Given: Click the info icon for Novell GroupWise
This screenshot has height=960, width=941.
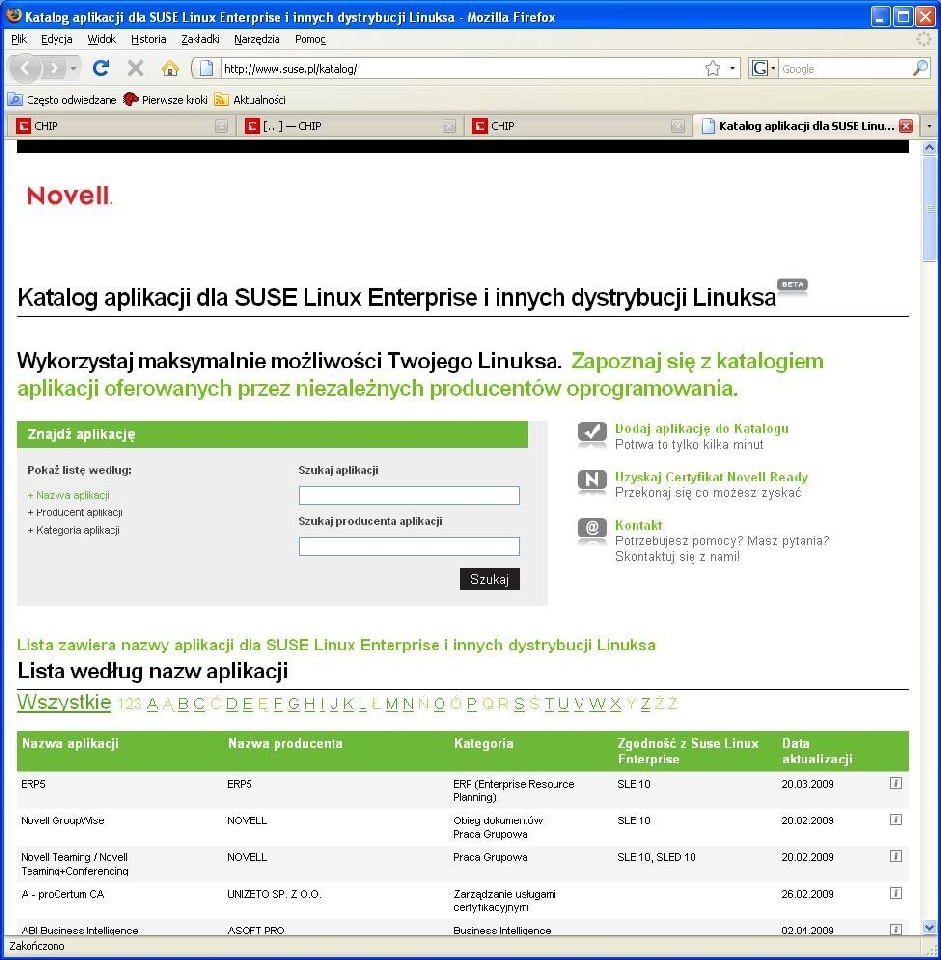Looking at the screenshot, I should click(895, 819).
